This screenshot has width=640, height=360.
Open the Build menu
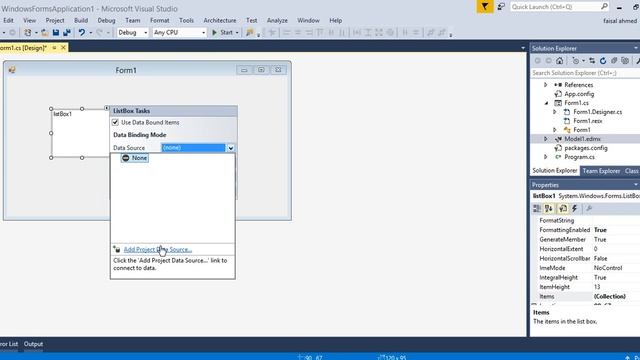pos(81,20)
